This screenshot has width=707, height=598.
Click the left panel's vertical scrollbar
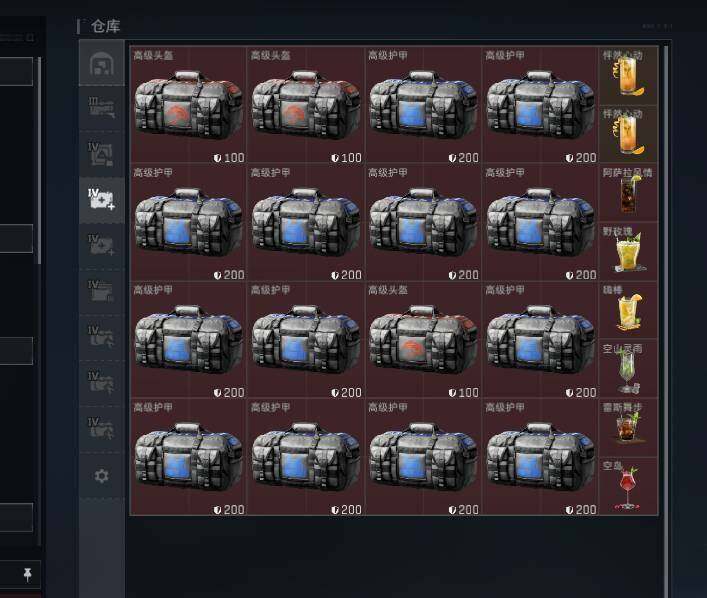(x=39, y=160)
